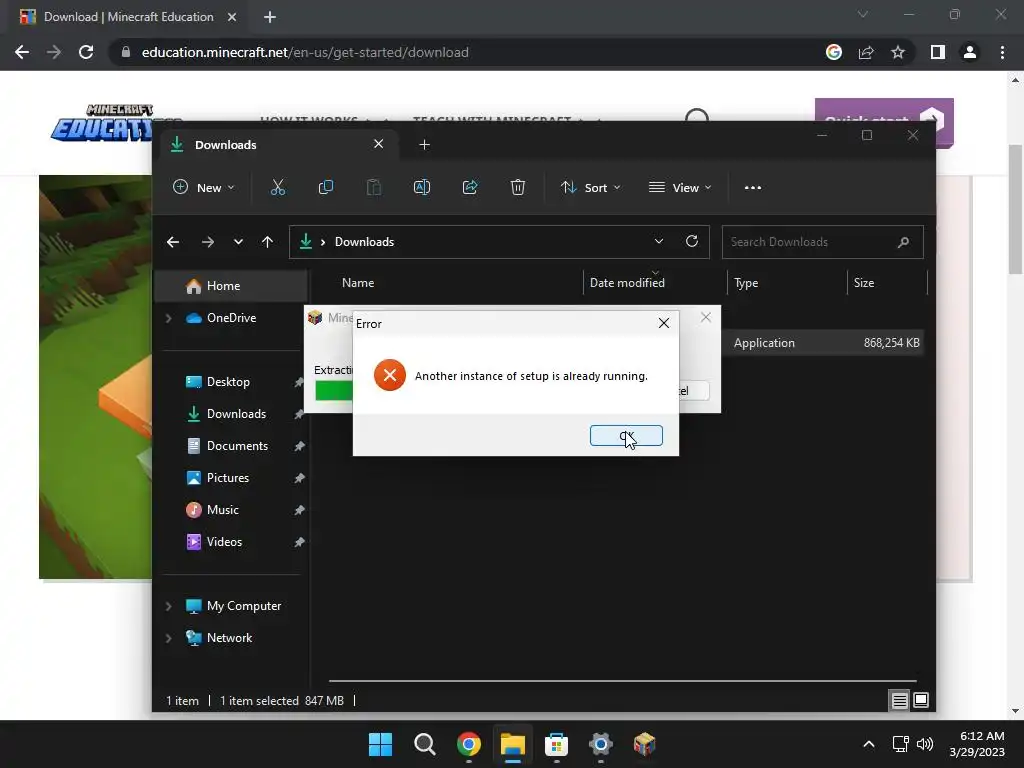
Task: Go up one folder in Explorer
Action: [x=267, y=242]
